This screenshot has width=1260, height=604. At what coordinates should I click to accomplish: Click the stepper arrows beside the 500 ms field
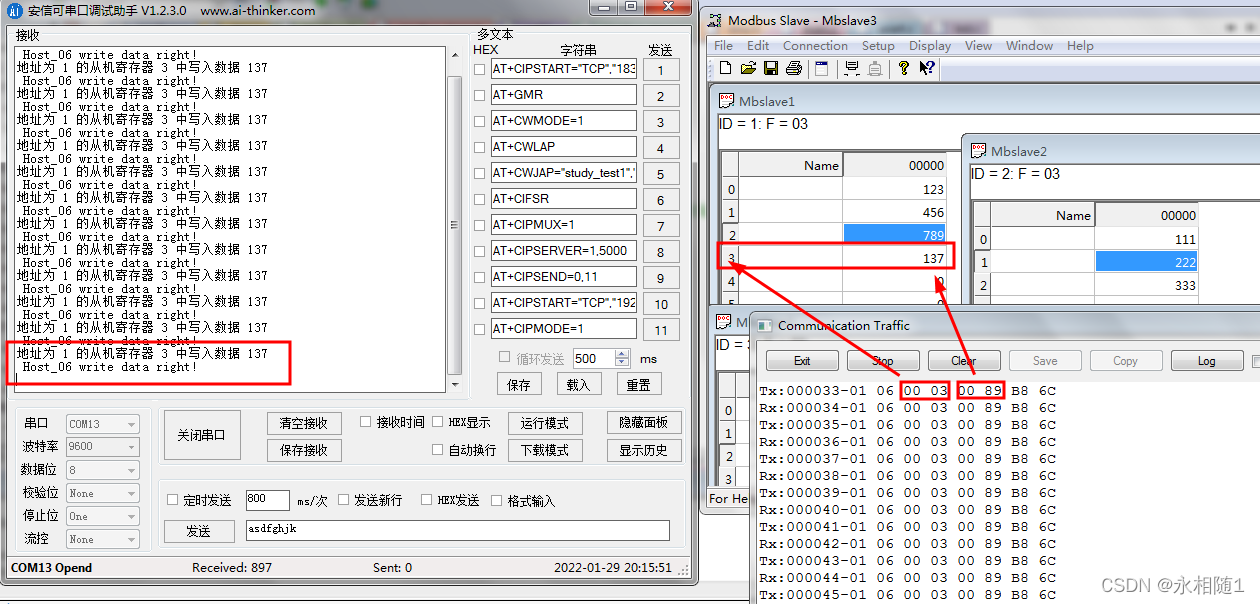coord(623,358)
